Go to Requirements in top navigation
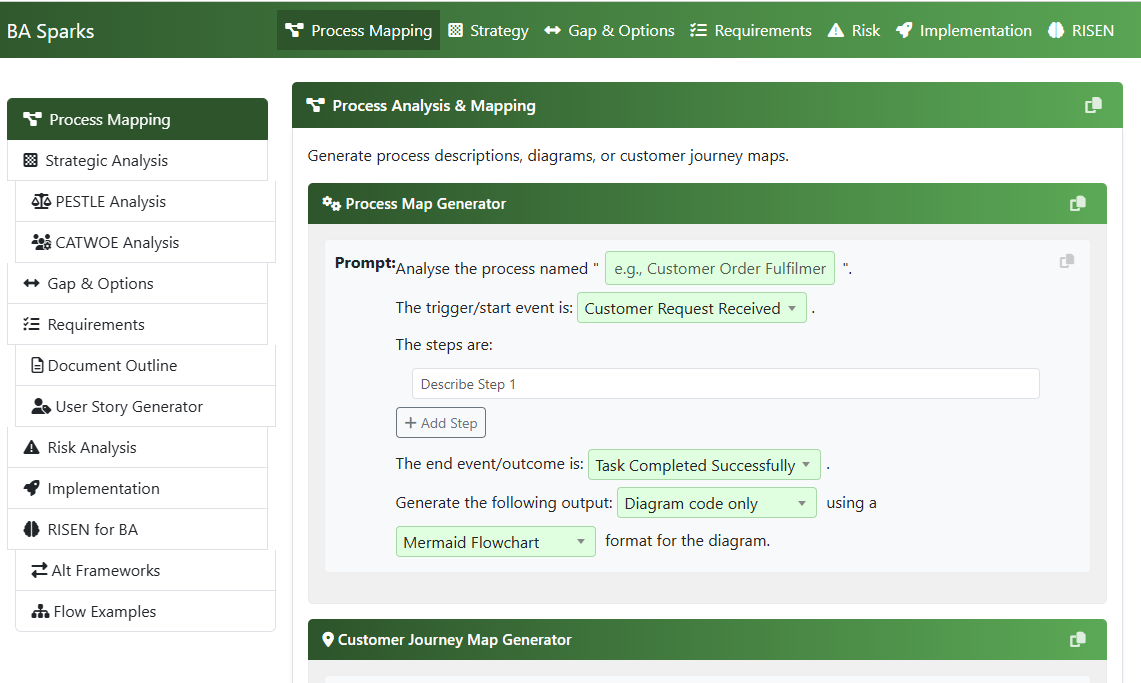The image size is (1141, 683). (x=750, y=31)
